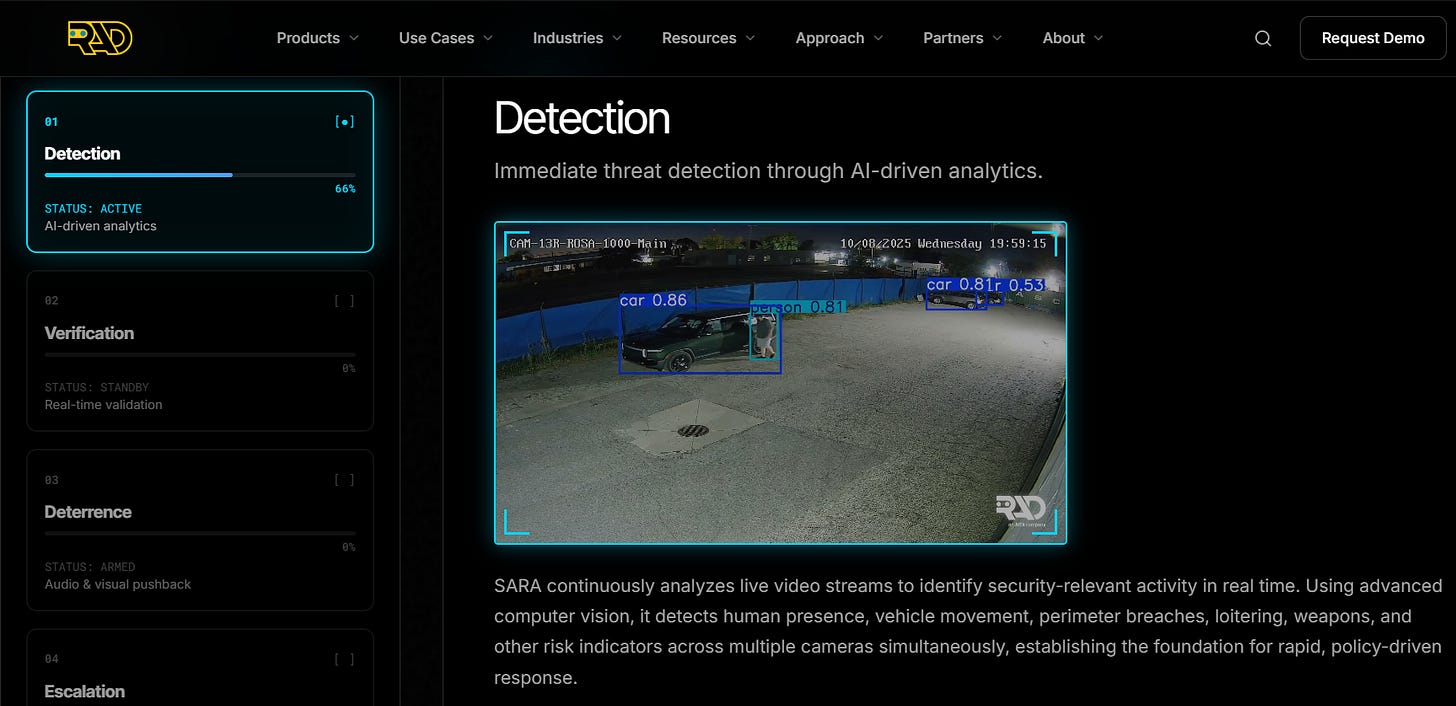Click the 'Immediate threat detection' subtitle
This screenshot has height=706, width=1456.
coord(768,171)
